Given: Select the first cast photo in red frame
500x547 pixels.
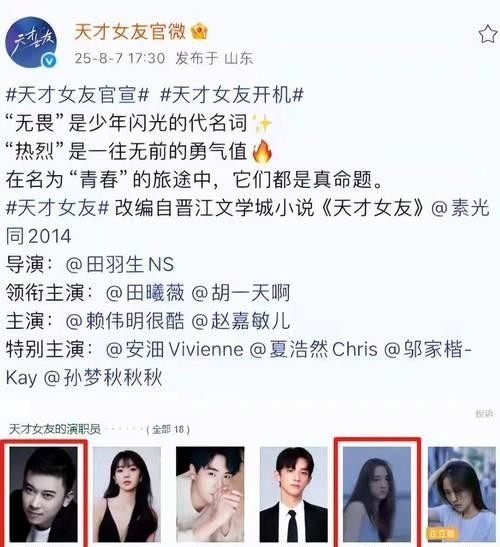Looking at the screenshot, I should coord(43,495).
